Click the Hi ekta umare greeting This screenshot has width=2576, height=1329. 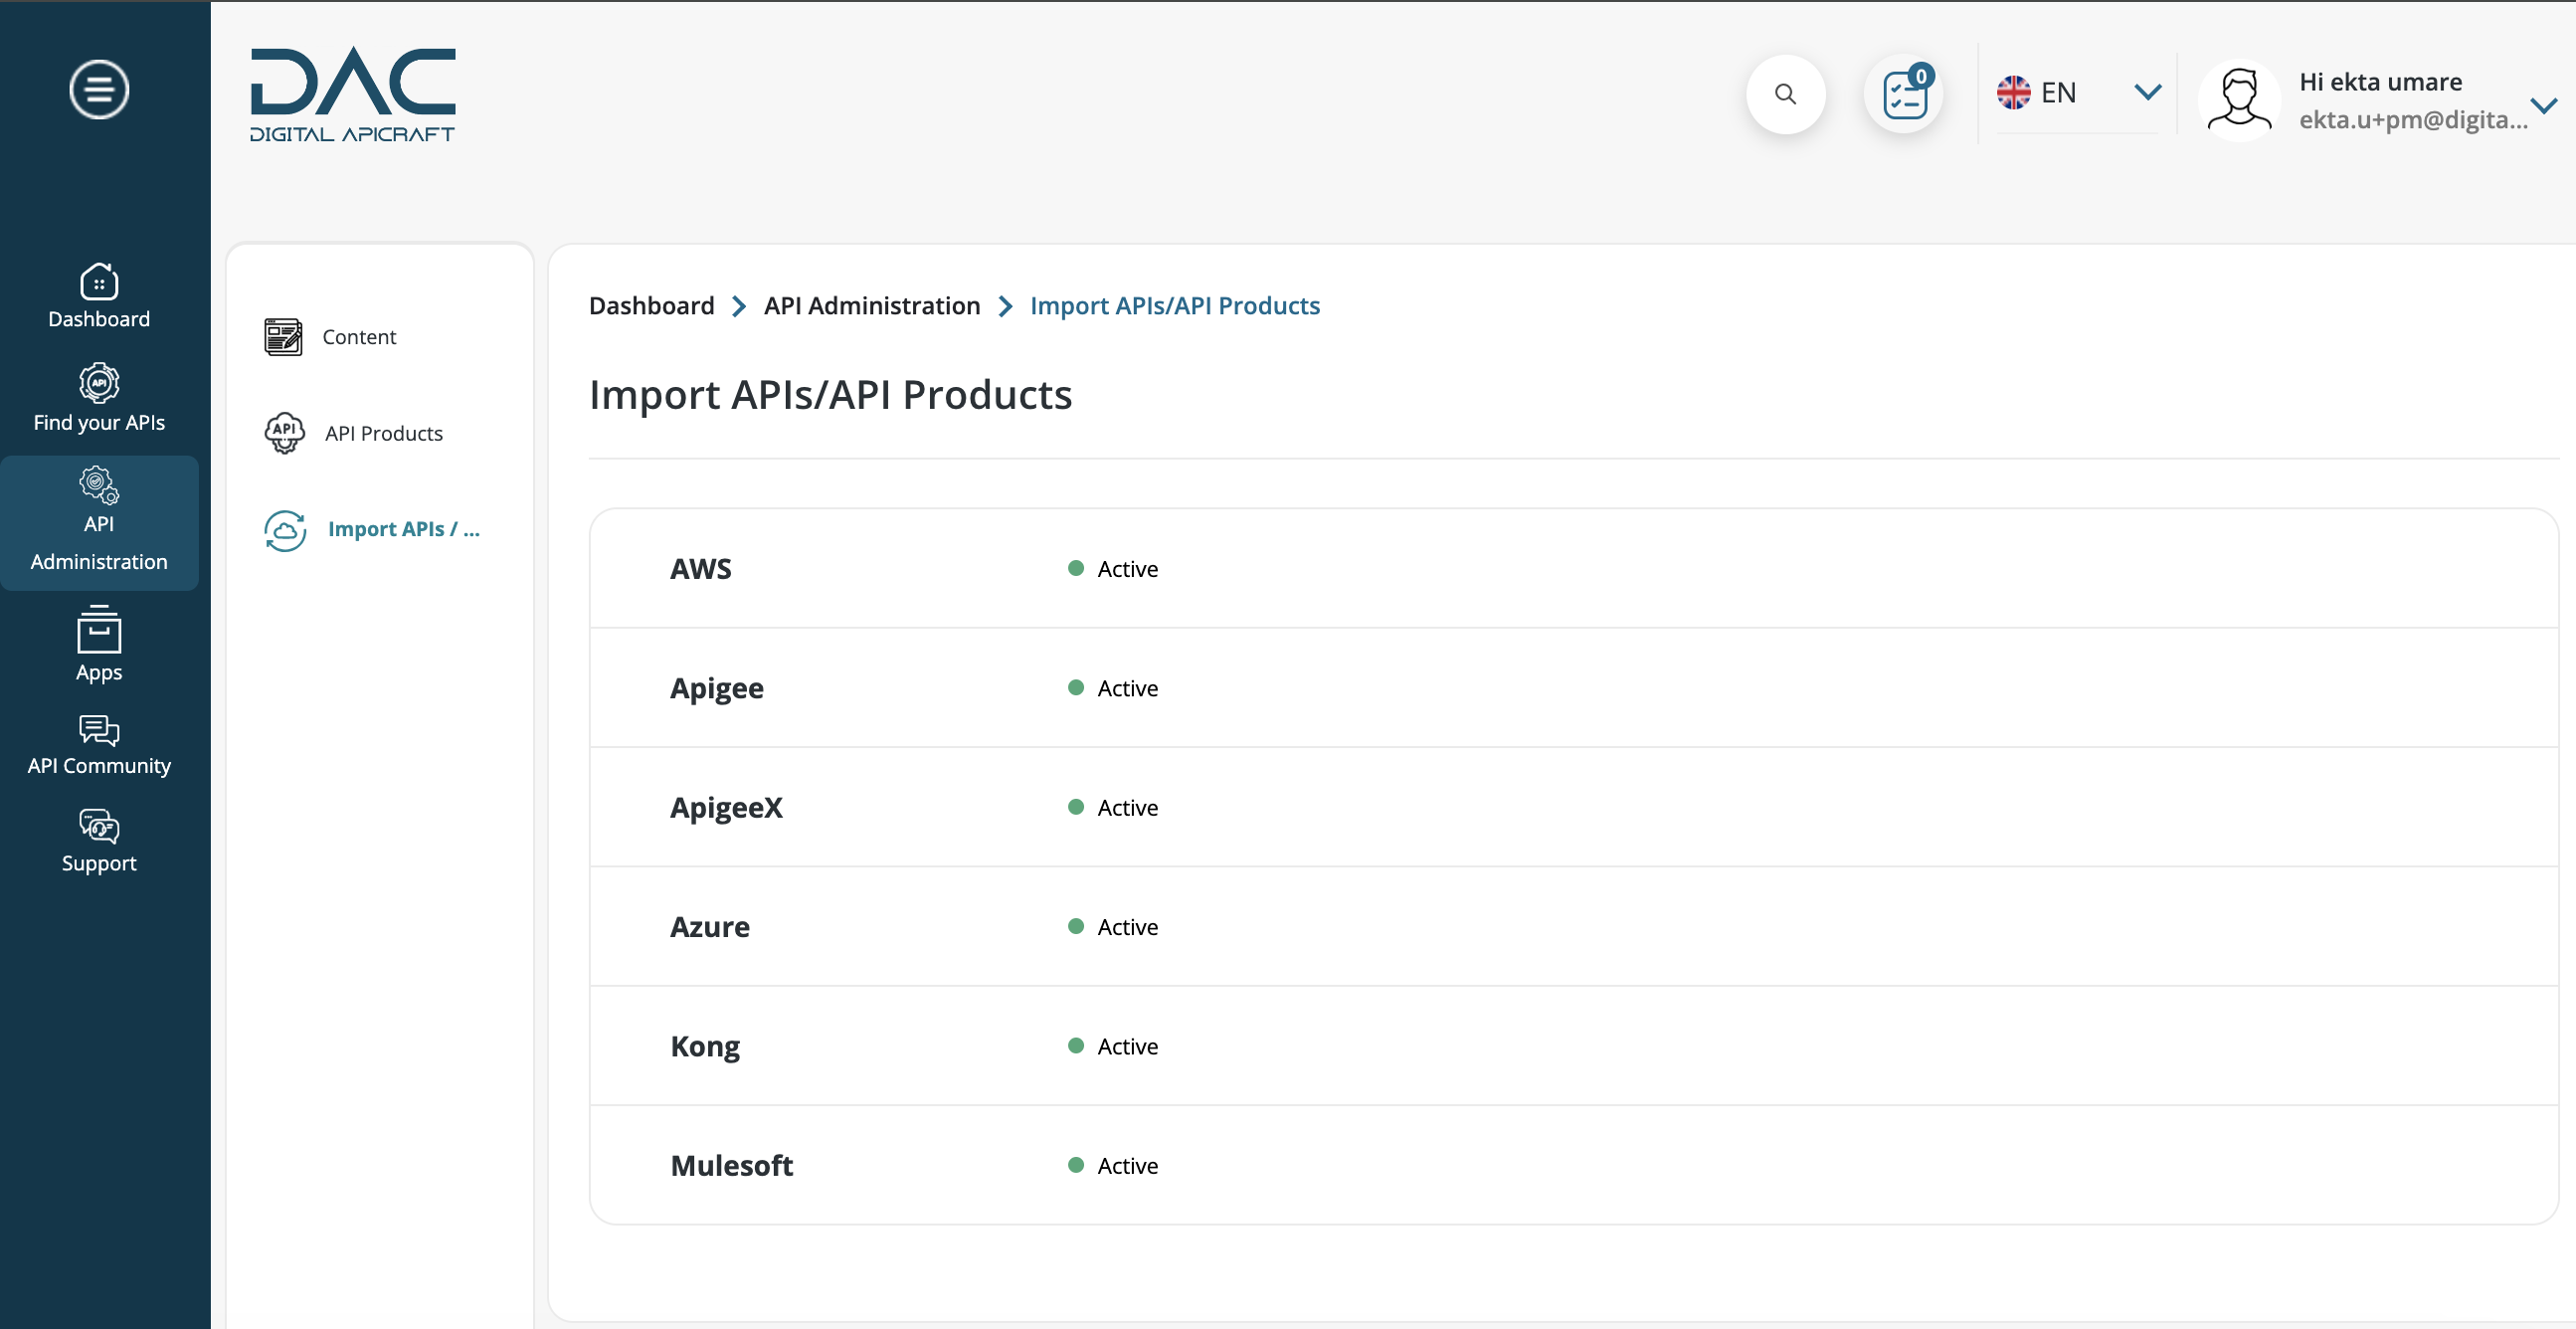[x=2380, y=82]
